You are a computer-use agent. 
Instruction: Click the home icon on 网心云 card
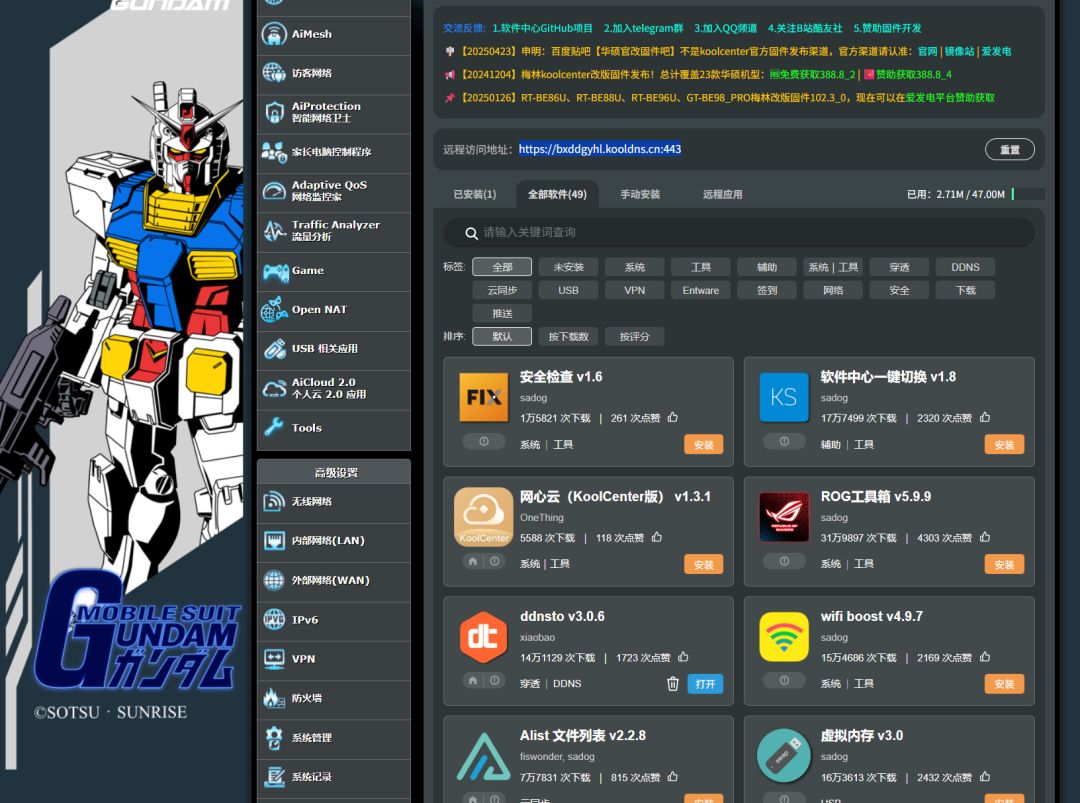click(x=472, y=561)
